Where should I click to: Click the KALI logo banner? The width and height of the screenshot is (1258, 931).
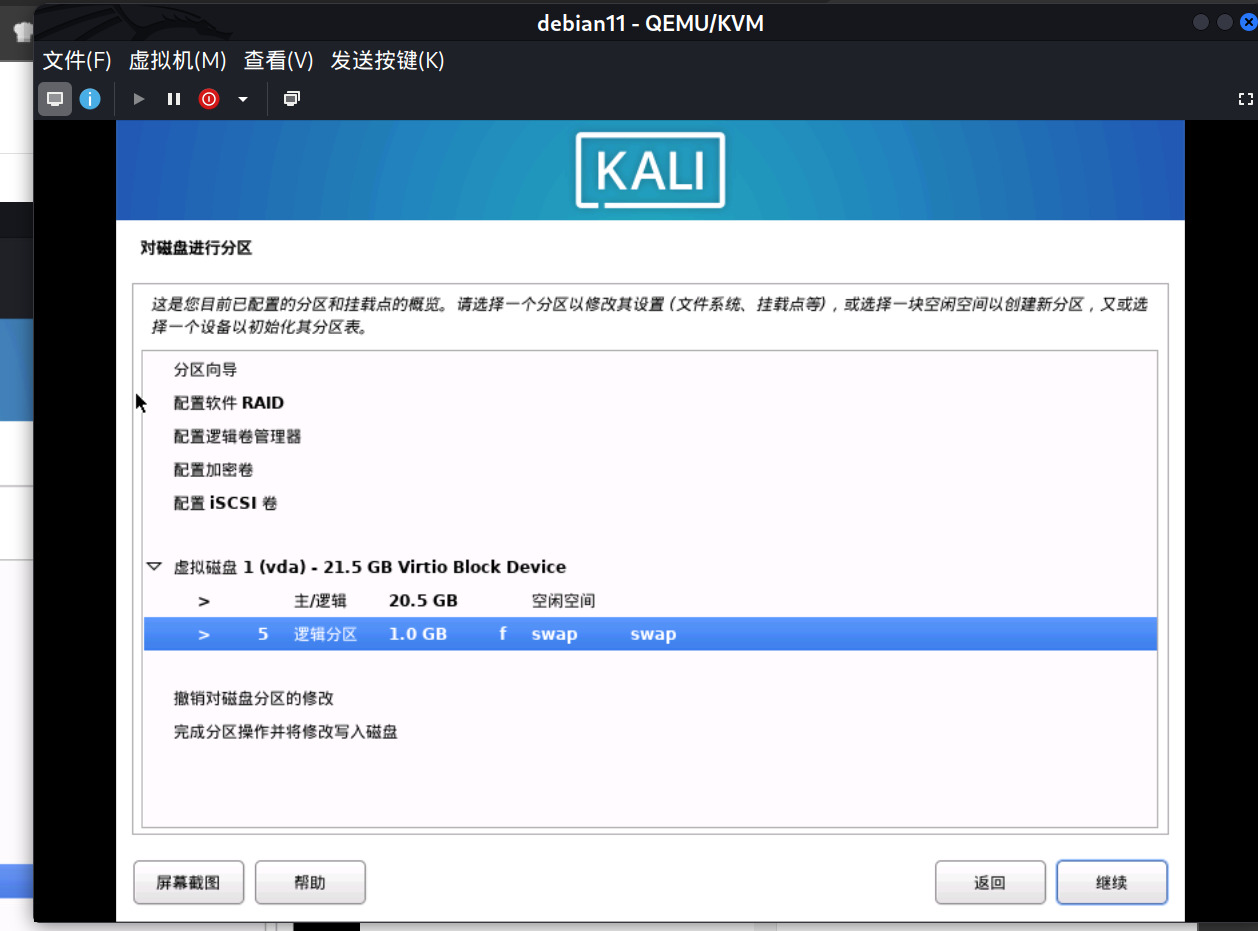650,170
